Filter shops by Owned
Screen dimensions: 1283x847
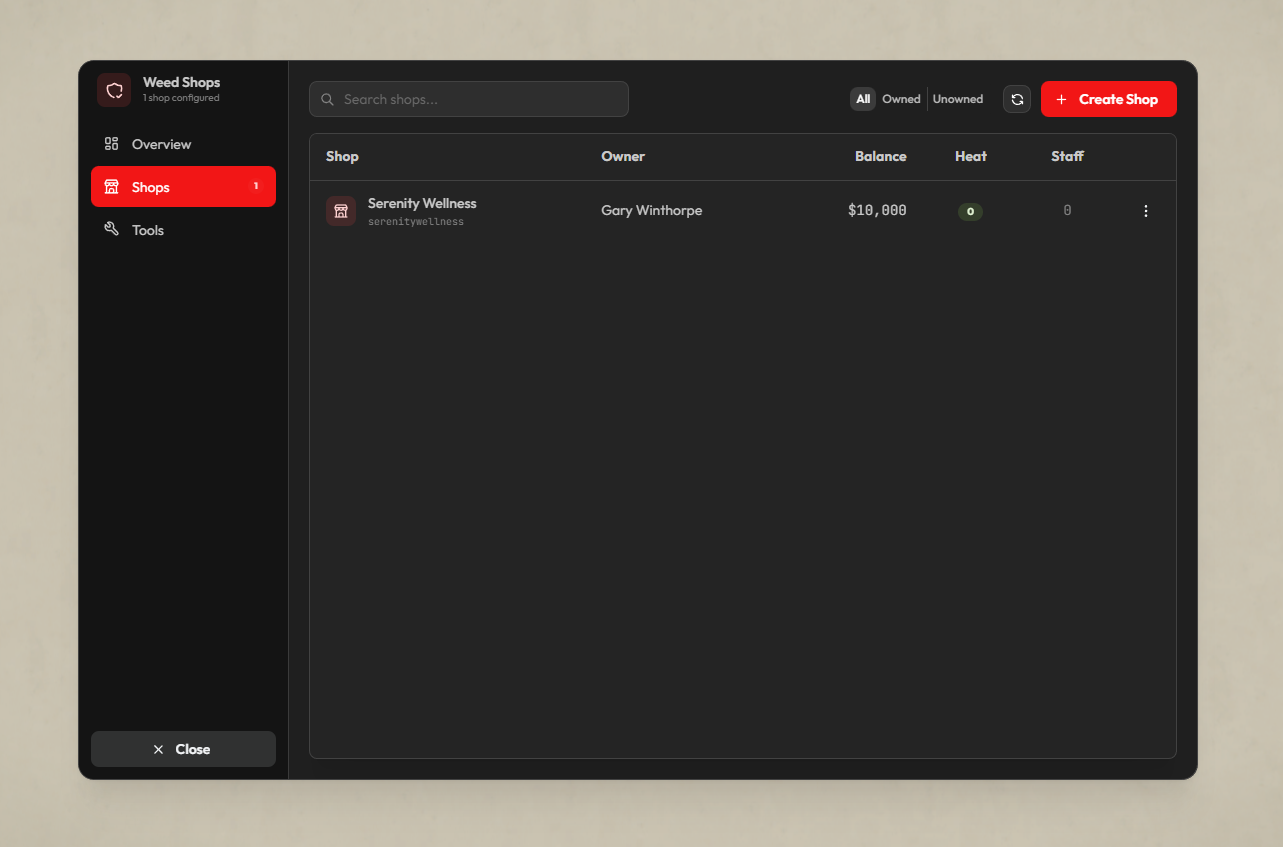tap(901, 99)
